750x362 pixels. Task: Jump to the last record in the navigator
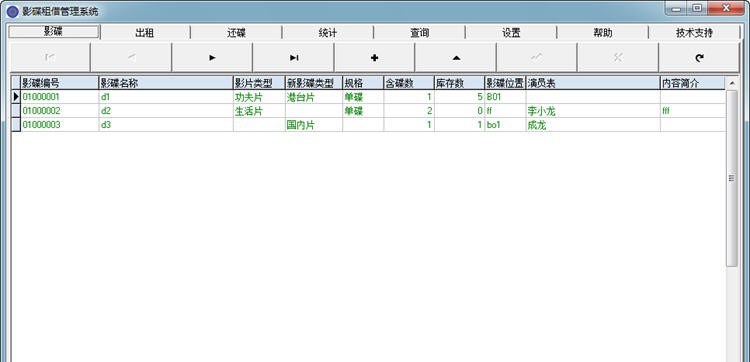294,57
